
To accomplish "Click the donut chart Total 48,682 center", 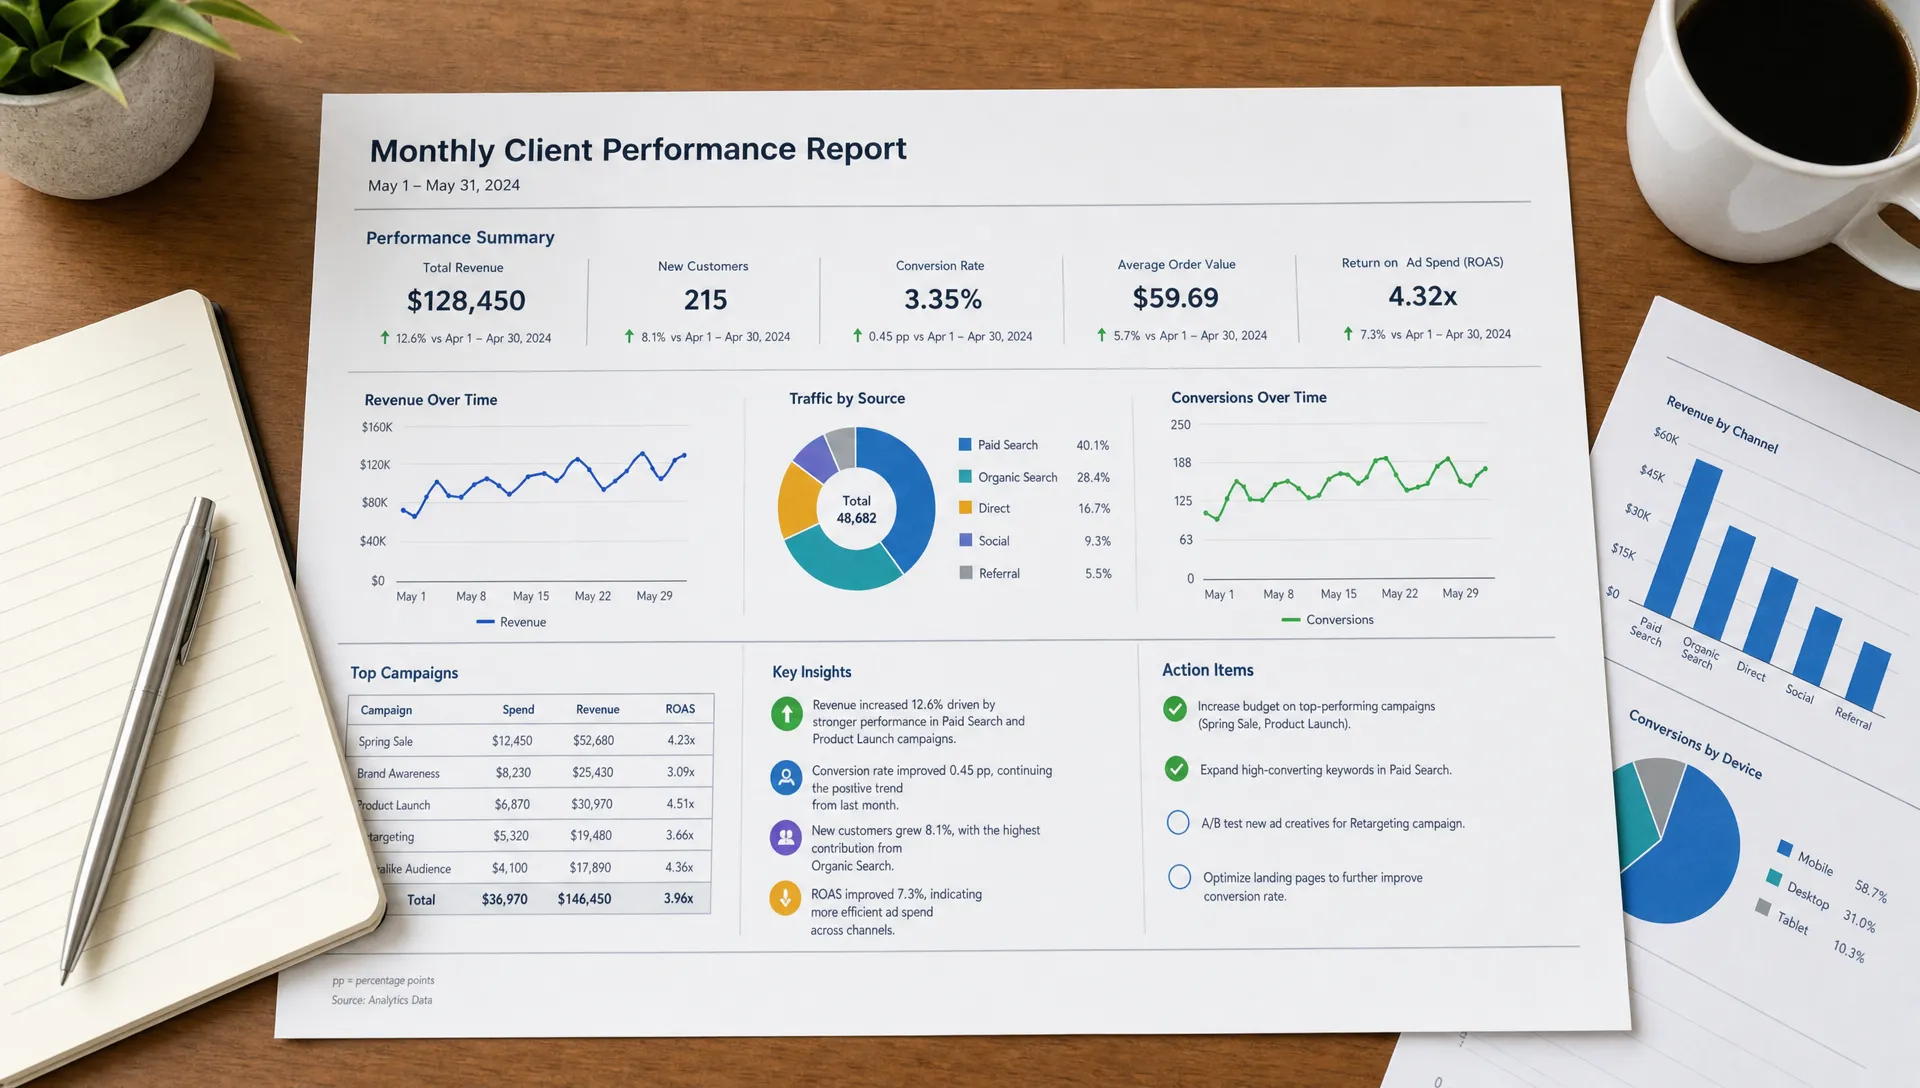I will click(x=856, y=509).
